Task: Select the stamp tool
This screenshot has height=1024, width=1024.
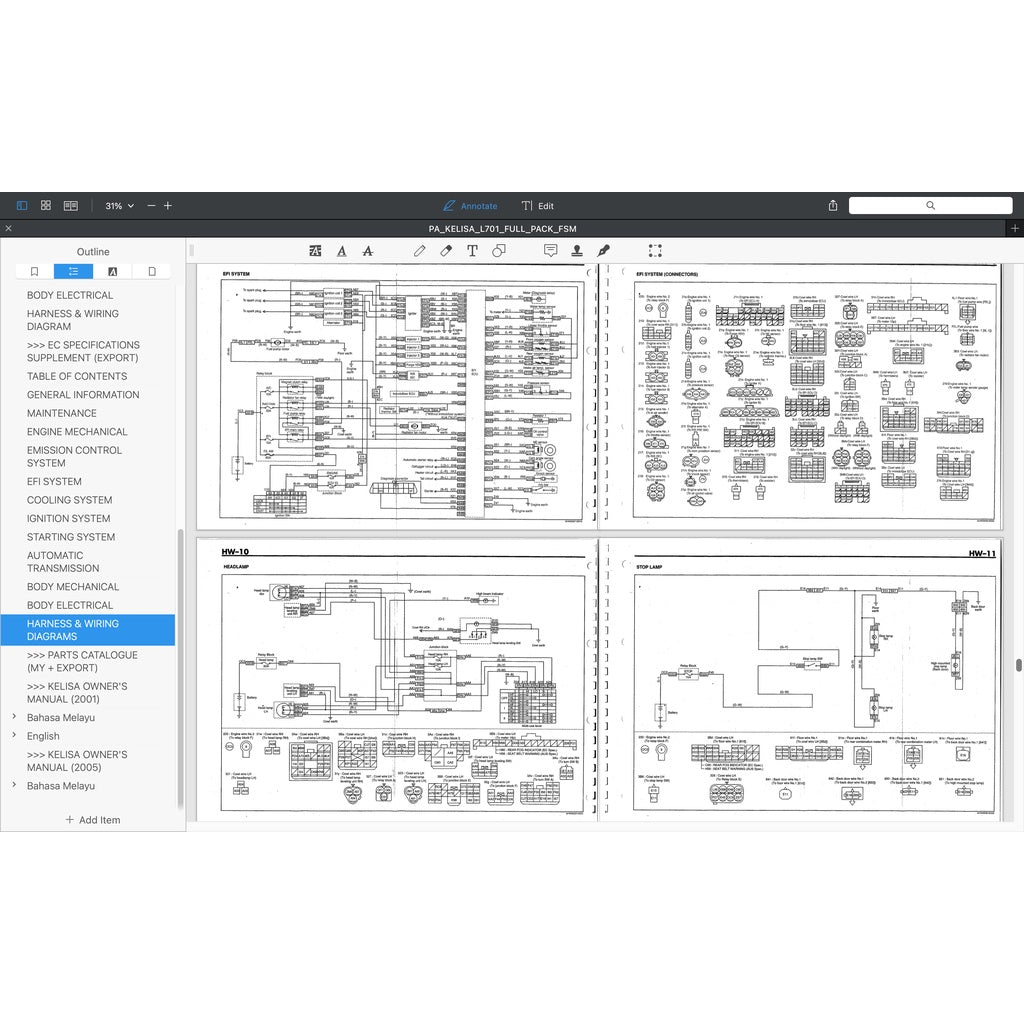Action: coord(577,251)
